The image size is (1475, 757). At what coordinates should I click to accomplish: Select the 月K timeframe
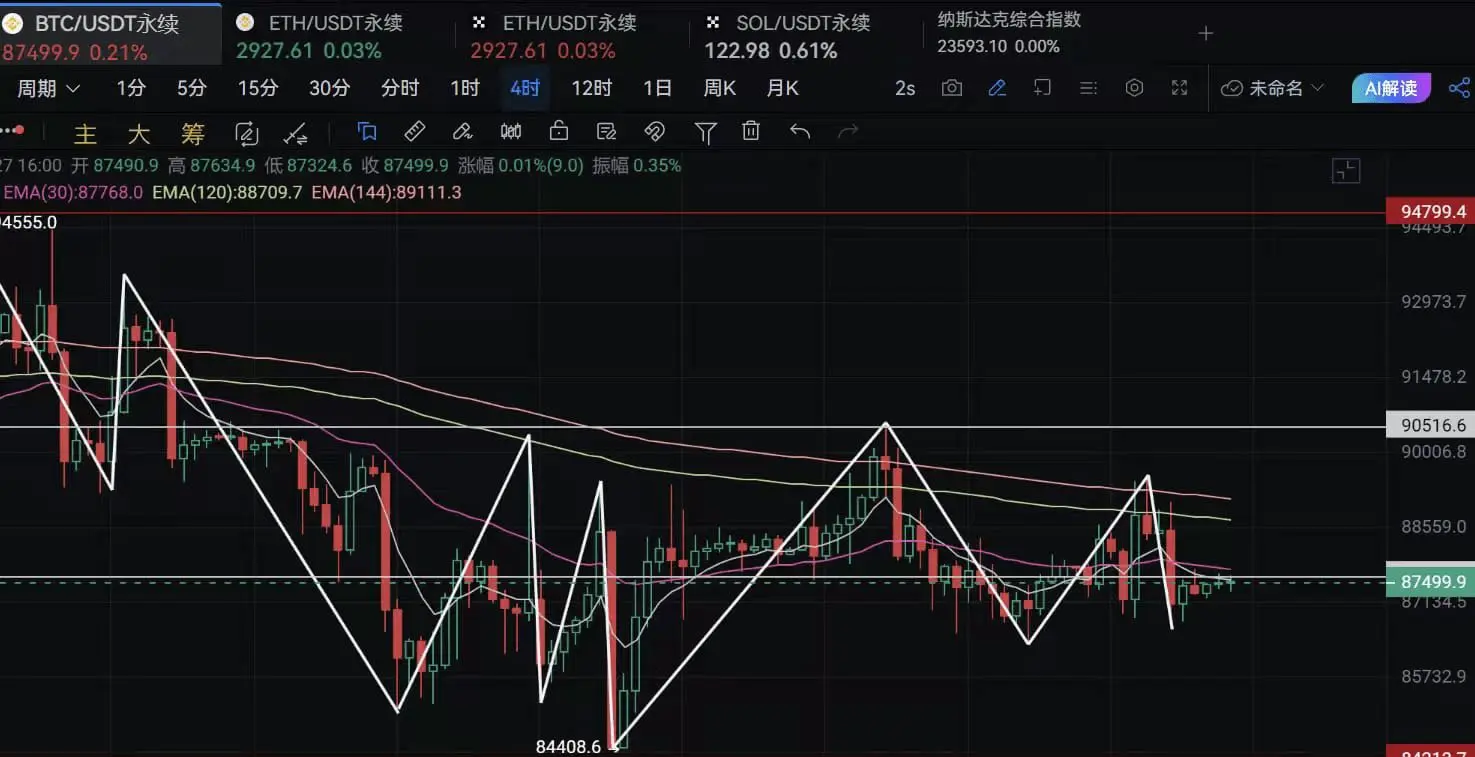782,88
